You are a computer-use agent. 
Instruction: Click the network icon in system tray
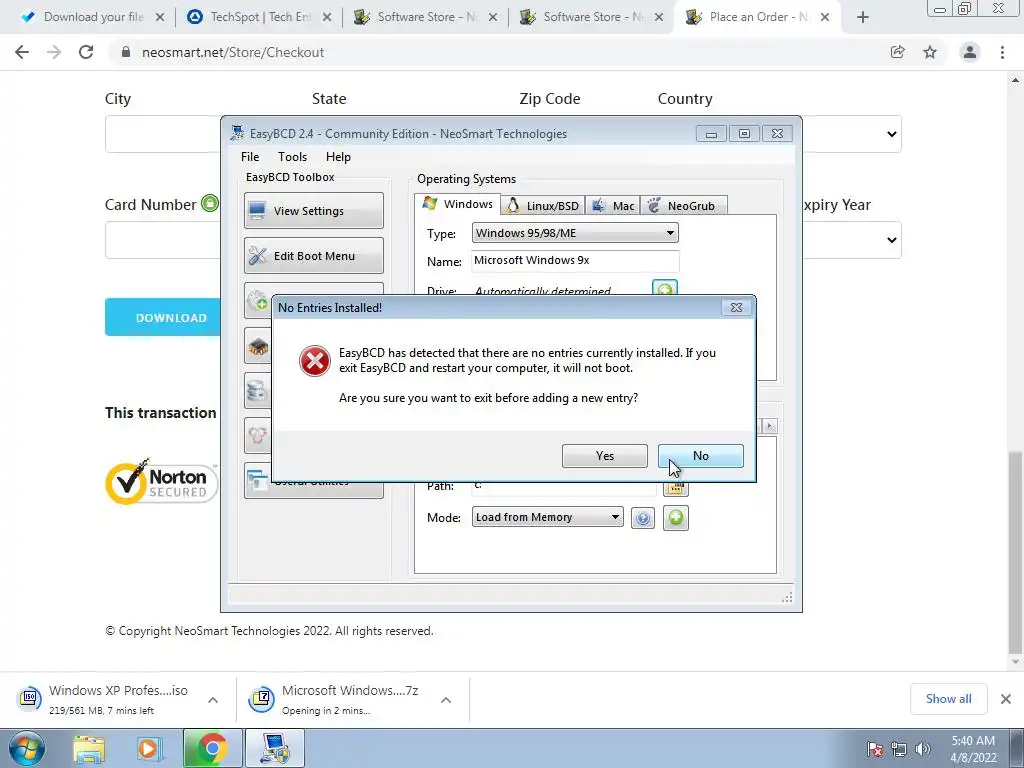pyautogui.click(x=899, y=750)
